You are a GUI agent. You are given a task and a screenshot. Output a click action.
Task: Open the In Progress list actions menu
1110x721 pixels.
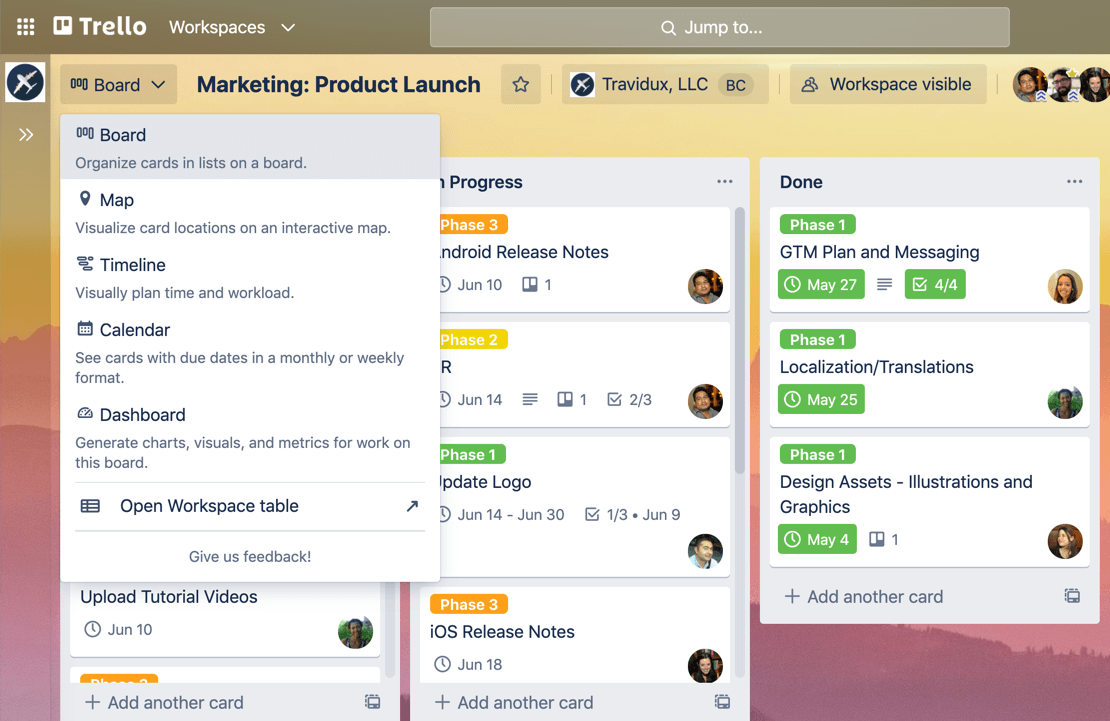click(x=724, y=181)
